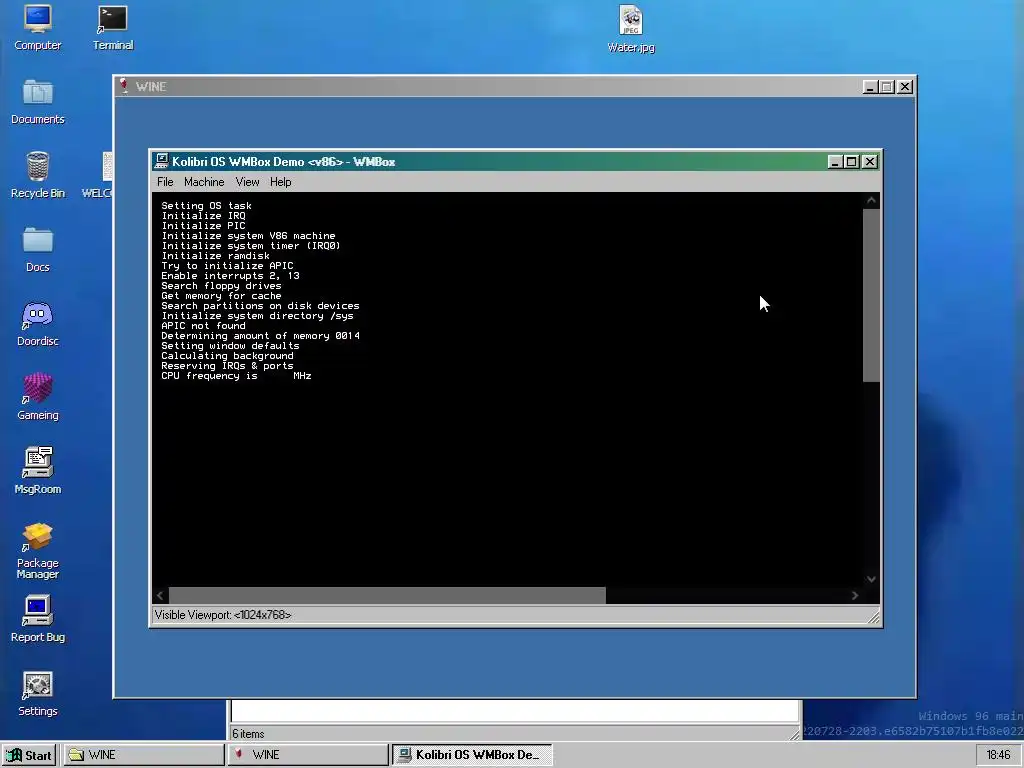Open the MsgRoom shortcut
1024x768 pixels.
click(x=38, y=471)
